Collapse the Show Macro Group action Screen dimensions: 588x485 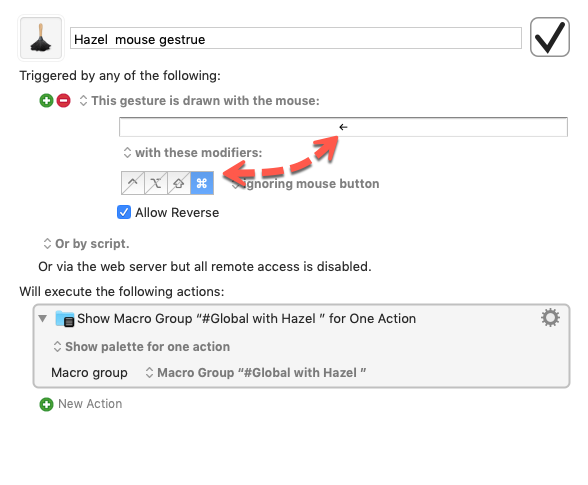click(43, 318)
